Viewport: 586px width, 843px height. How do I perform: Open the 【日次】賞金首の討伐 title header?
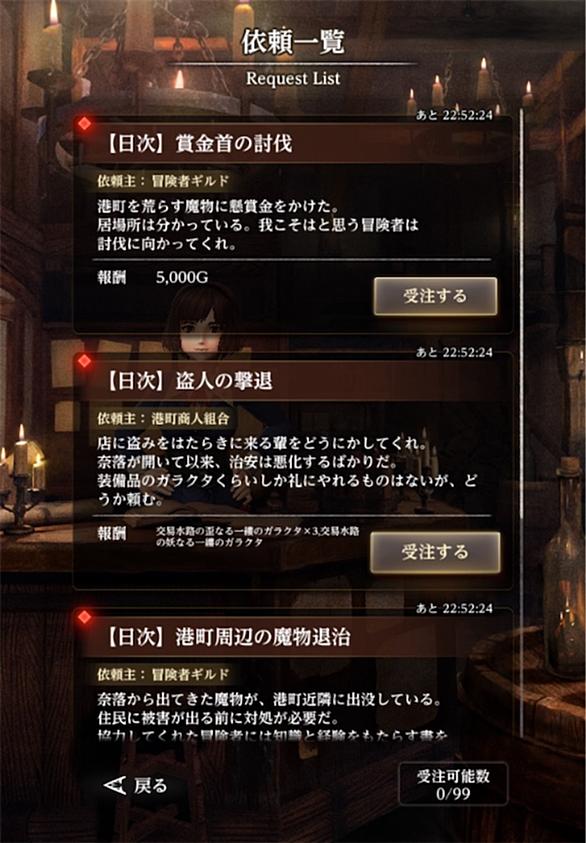(x=293, y=144)
